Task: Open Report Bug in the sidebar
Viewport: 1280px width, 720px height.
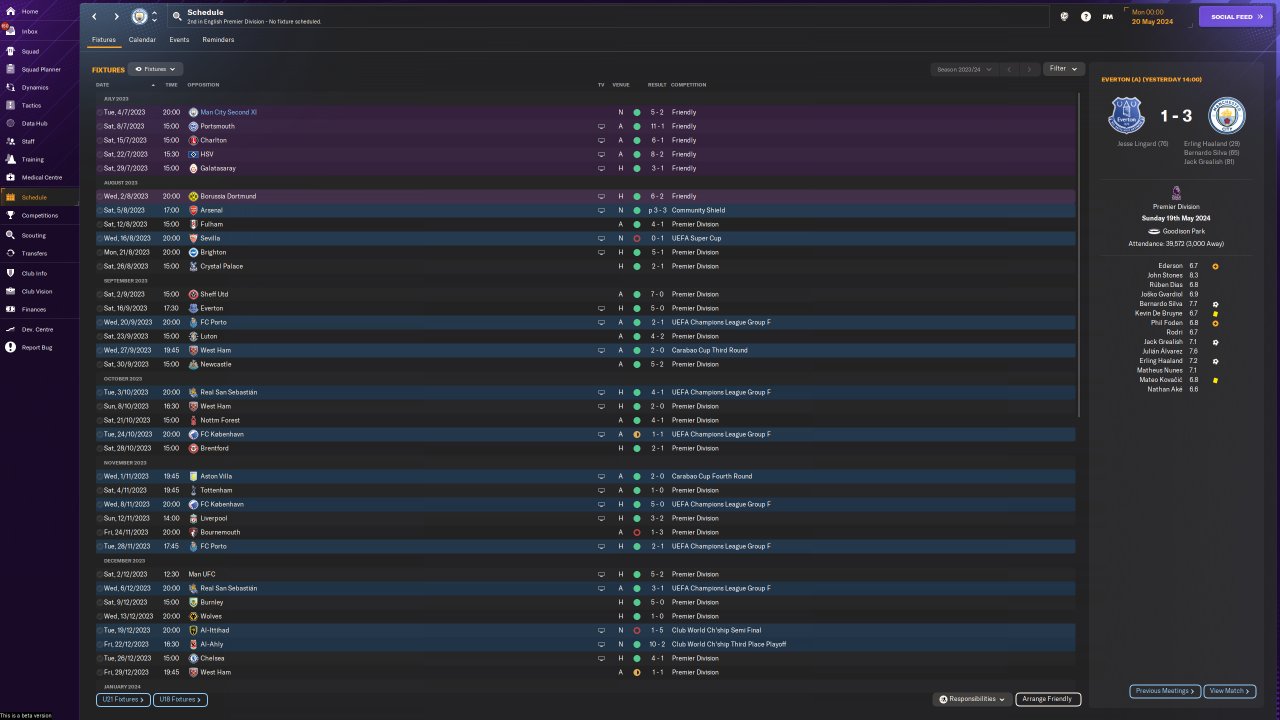Action: pyautogui.click(x=40, y=347)
